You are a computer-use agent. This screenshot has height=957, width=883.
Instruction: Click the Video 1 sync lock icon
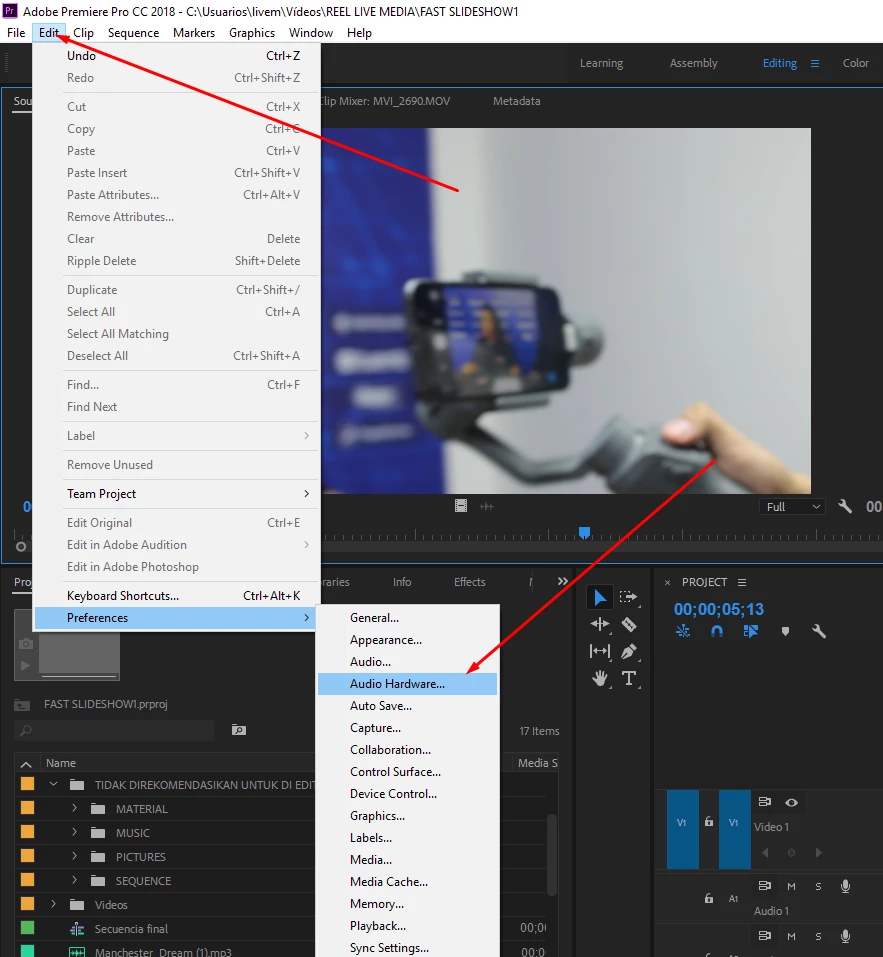[765, 802]
